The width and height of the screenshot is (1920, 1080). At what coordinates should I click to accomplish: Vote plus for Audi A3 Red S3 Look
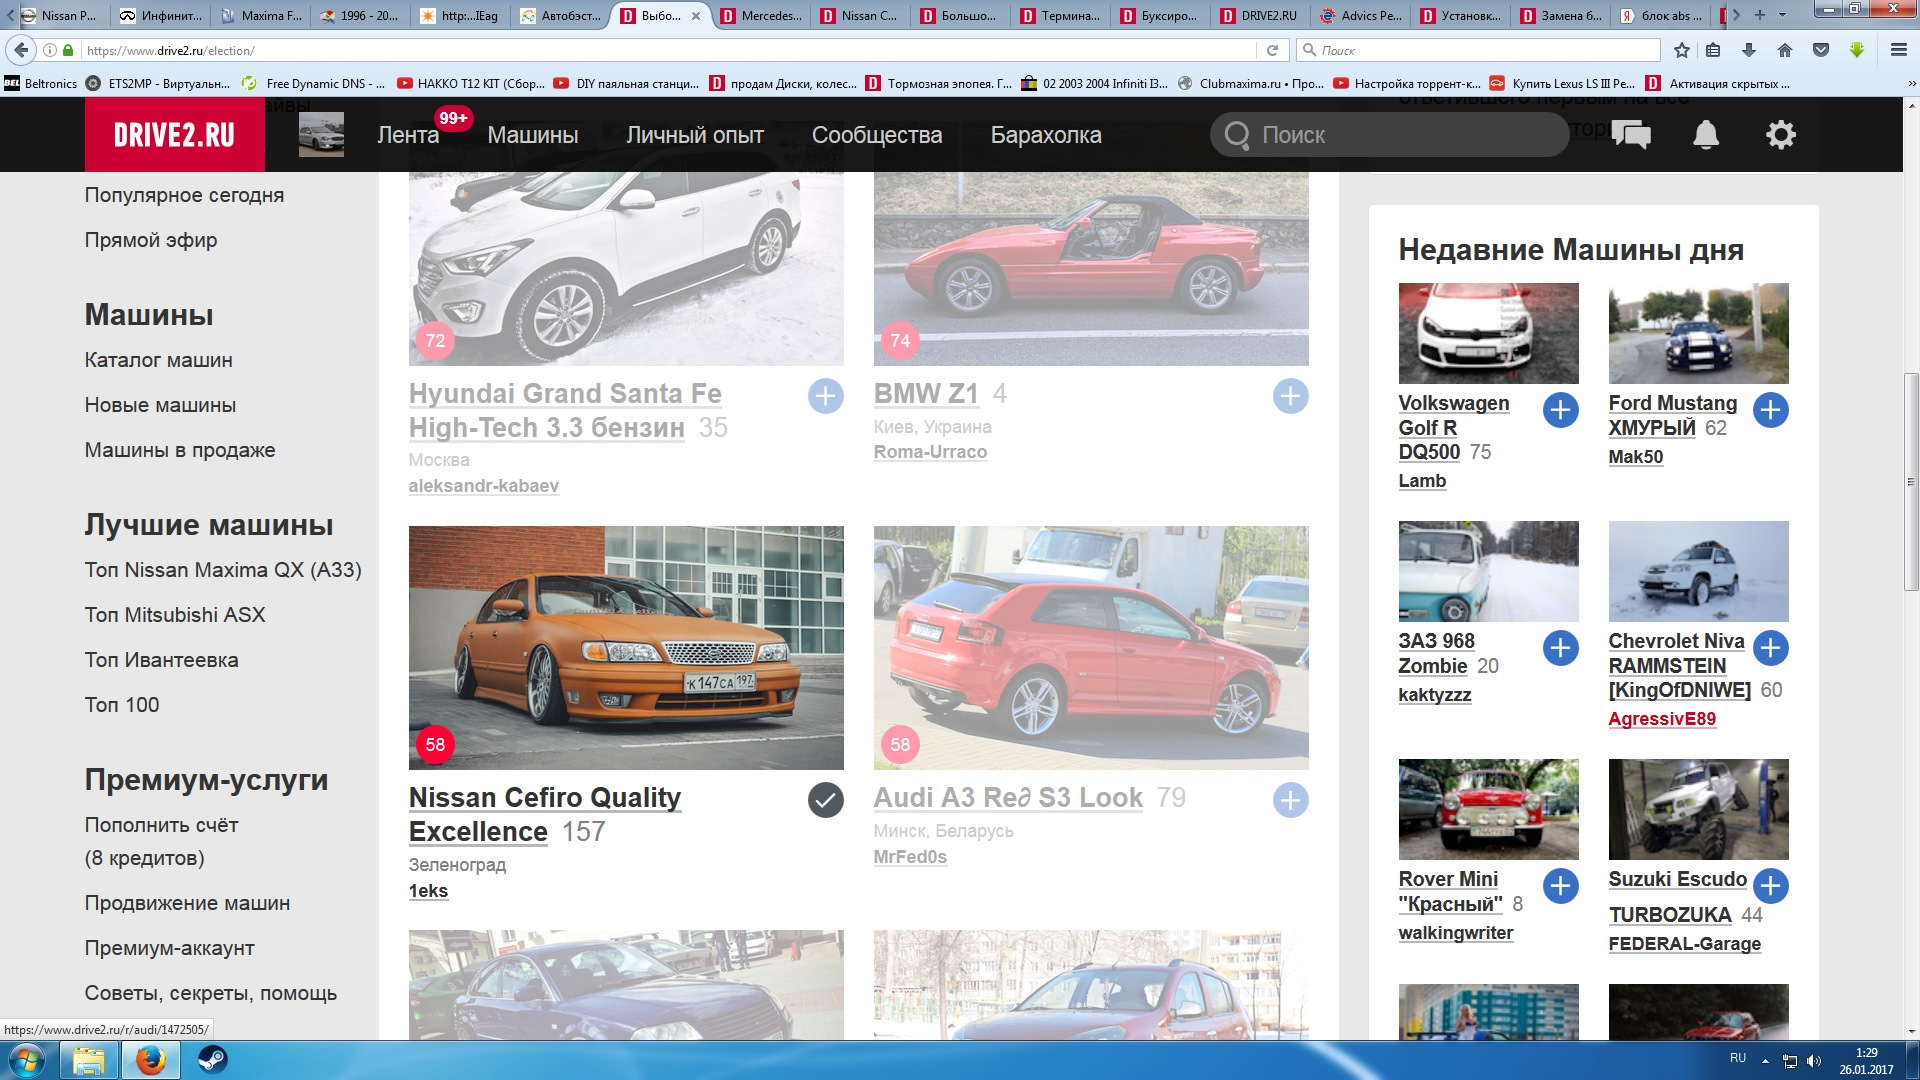point(1291,800)
